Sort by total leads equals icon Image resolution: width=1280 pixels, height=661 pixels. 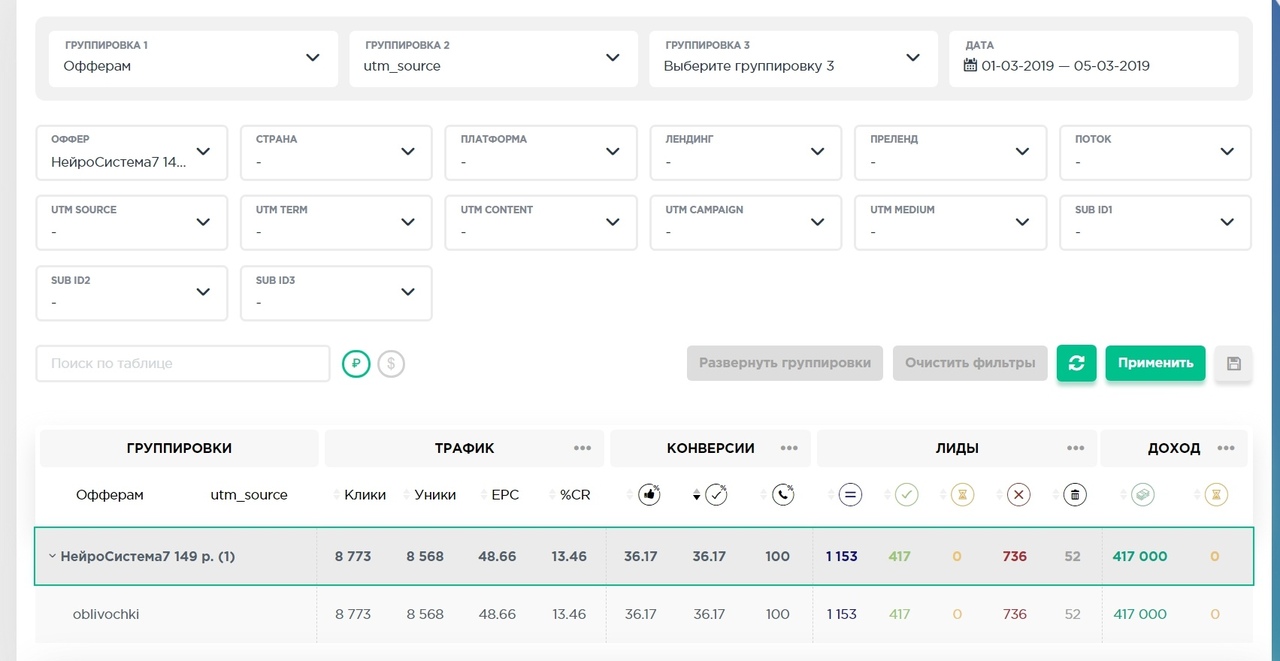coord(850,494)
